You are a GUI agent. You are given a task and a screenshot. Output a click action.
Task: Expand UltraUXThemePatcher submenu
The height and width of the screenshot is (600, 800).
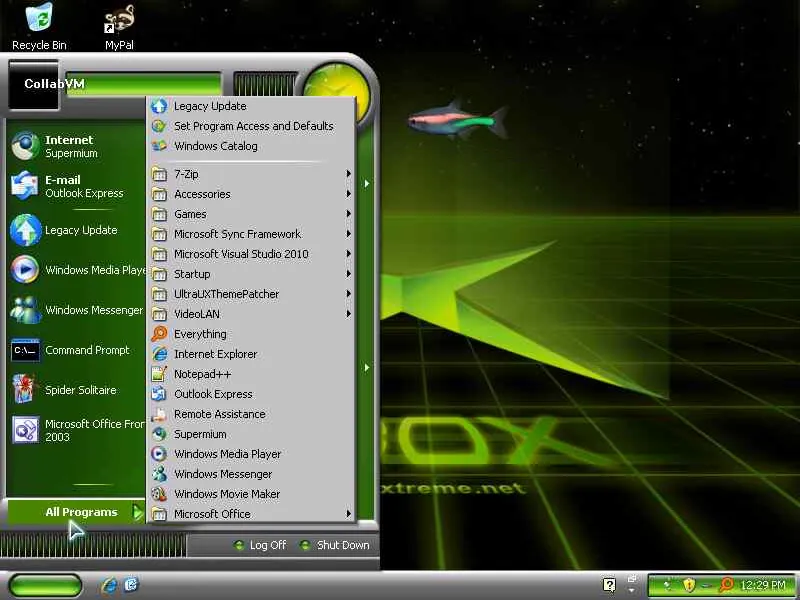[252, 294]
